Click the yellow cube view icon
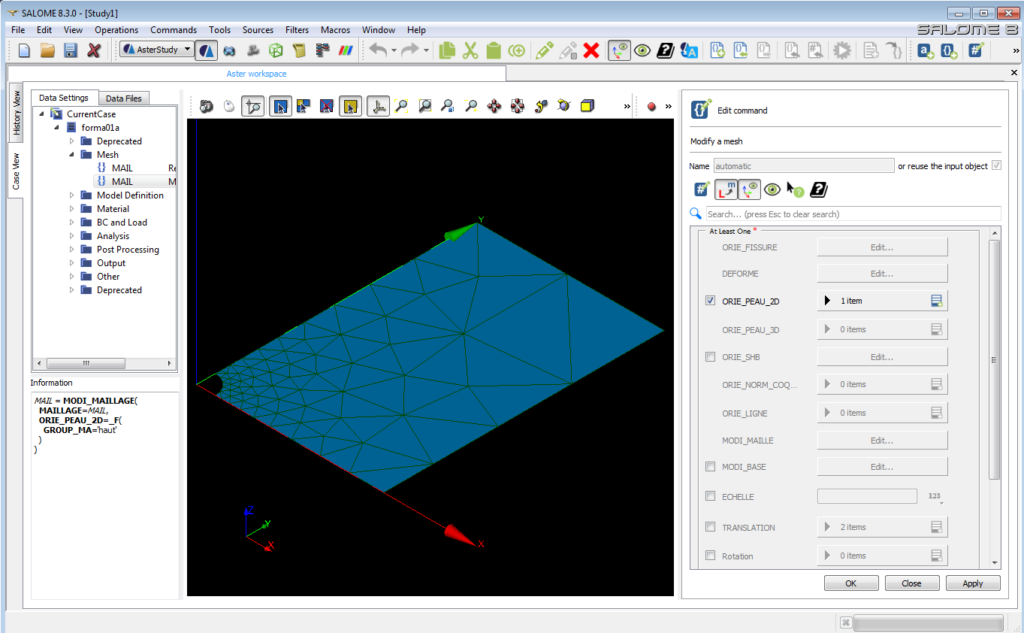Screen dimensions: 1024x633 click(x=587, y=106)
